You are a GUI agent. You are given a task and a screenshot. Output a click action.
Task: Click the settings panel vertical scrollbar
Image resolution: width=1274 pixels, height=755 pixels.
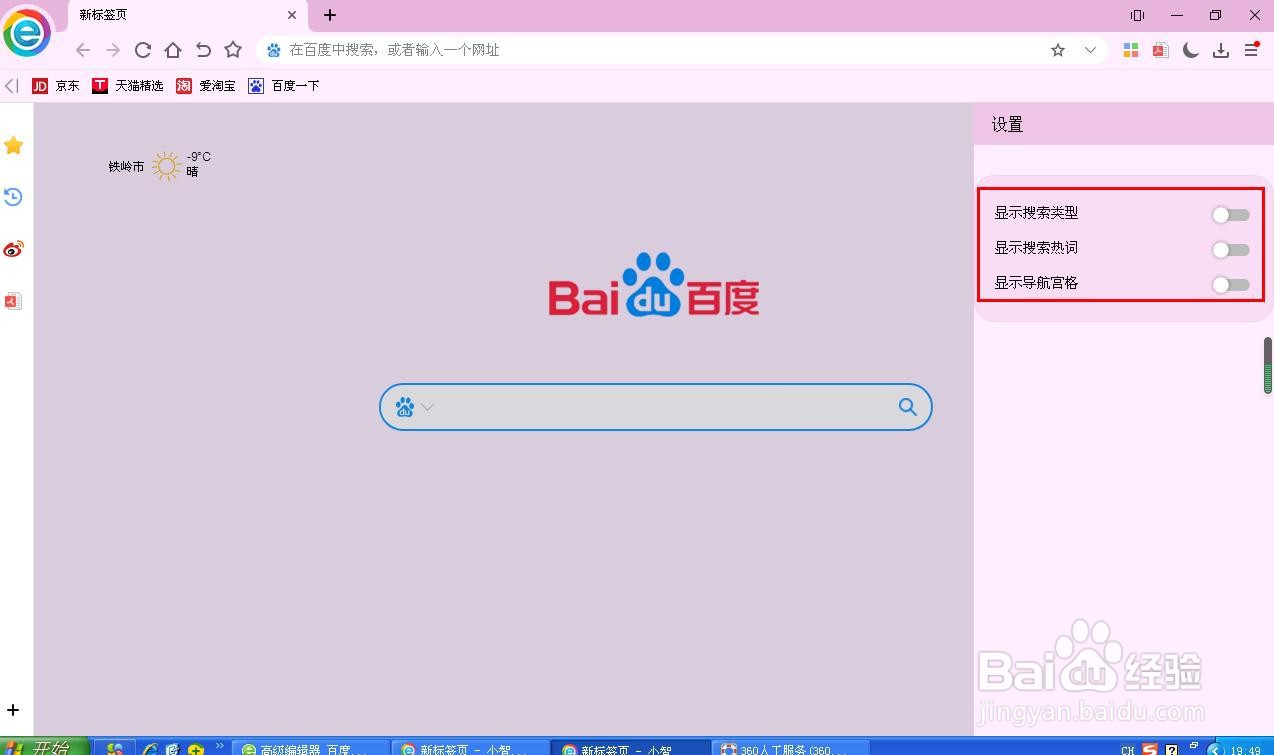pyautogui.click(x=1268, y=366)
